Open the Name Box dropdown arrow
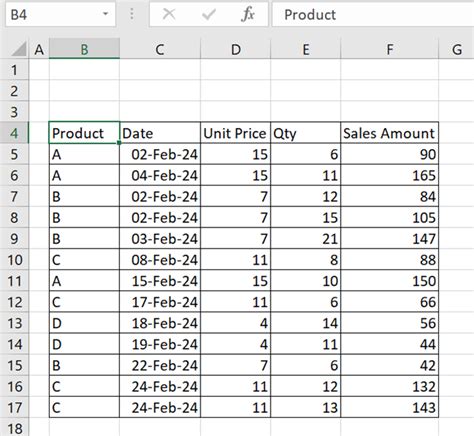This screenshot has width=474, height=436. [106, 14]
